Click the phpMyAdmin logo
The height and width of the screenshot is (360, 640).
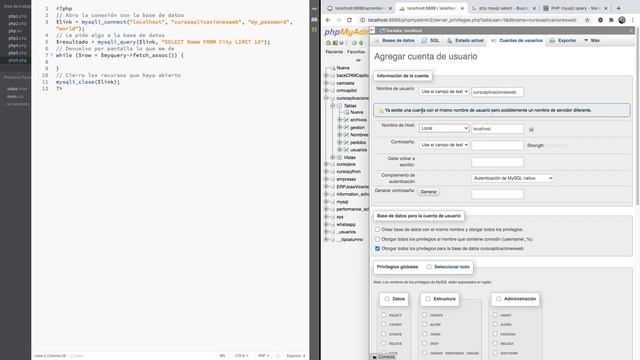click(x=346, y=32)
